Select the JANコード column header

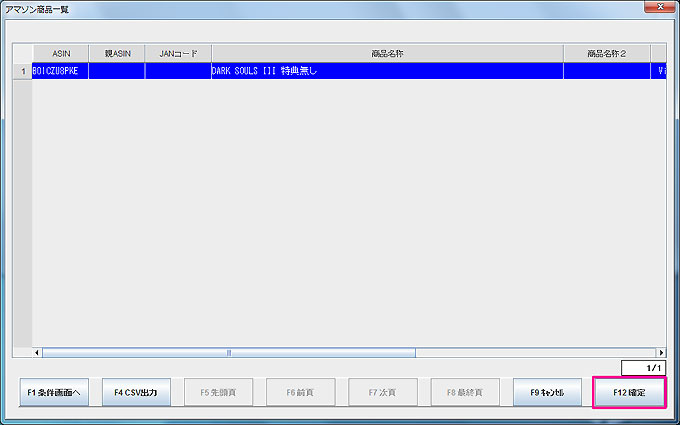[x=178, y=54]
